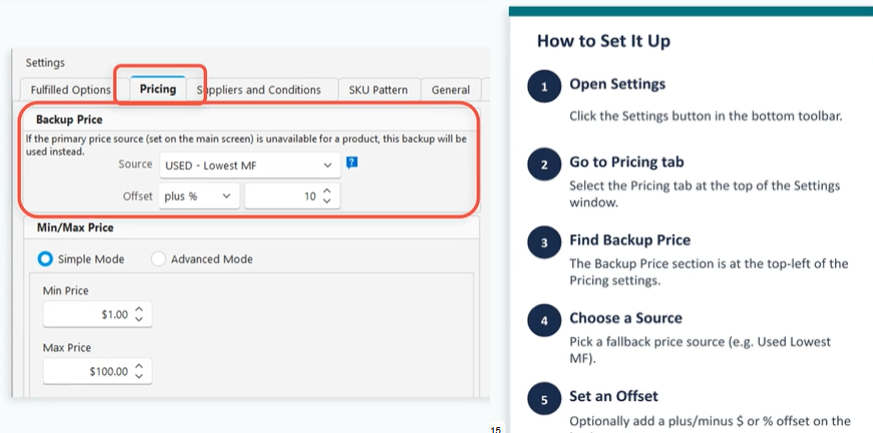The width and height of the screenshot is (873, 433).
Task: Increase the Offset value with up arrow
Action: [x=327, y=191]
